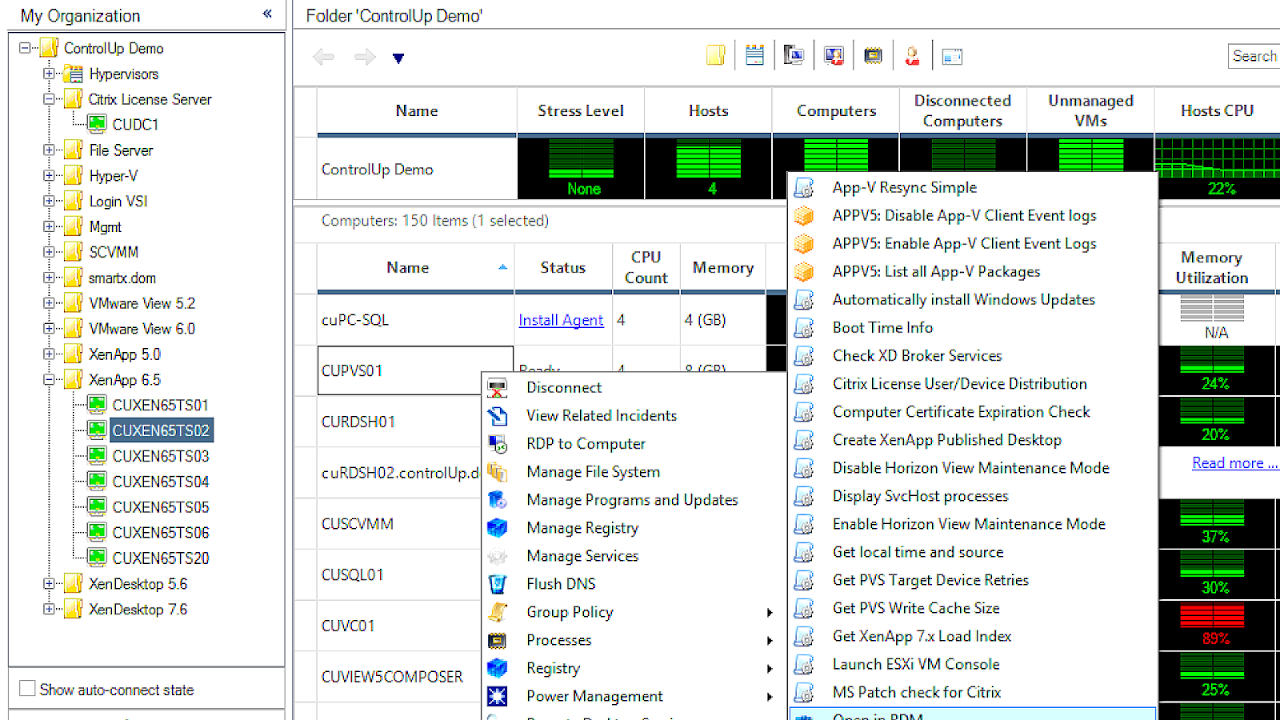Click the Stress Level None indicator
Screen dimensions: 1280x720
[582, 169]
